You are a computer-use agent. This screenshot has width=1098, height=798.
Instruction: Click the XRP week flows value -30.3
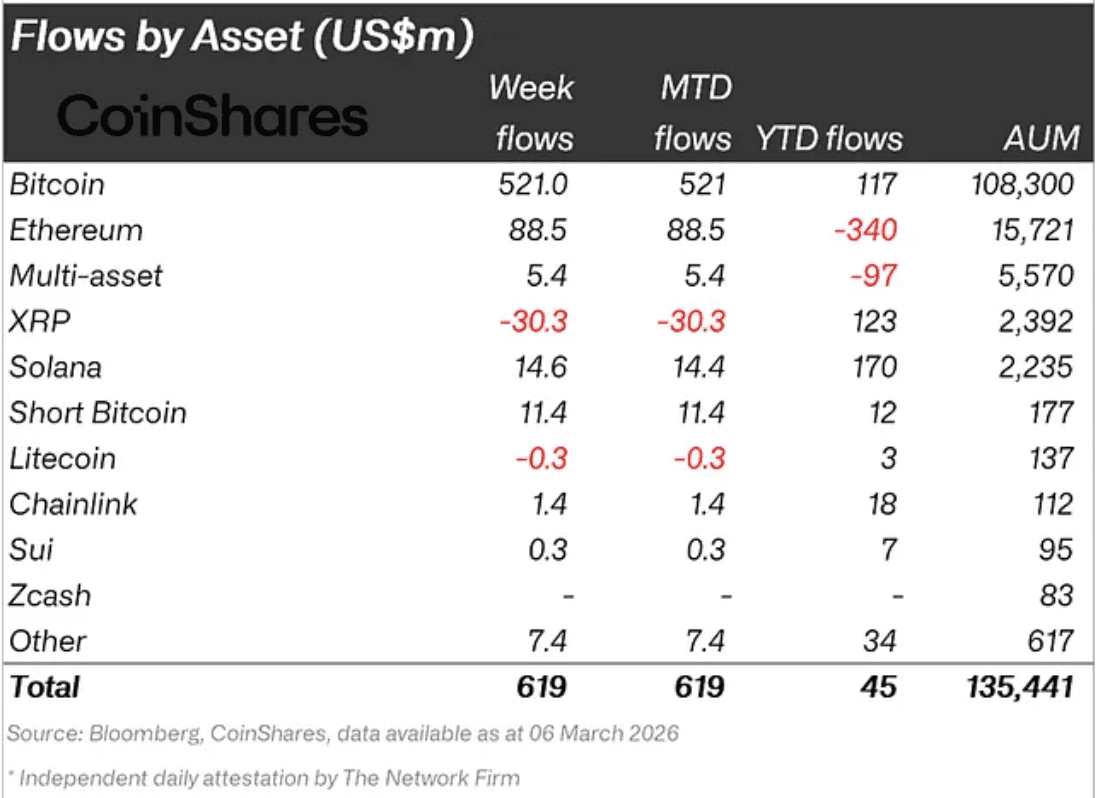[x=533, y=321]
